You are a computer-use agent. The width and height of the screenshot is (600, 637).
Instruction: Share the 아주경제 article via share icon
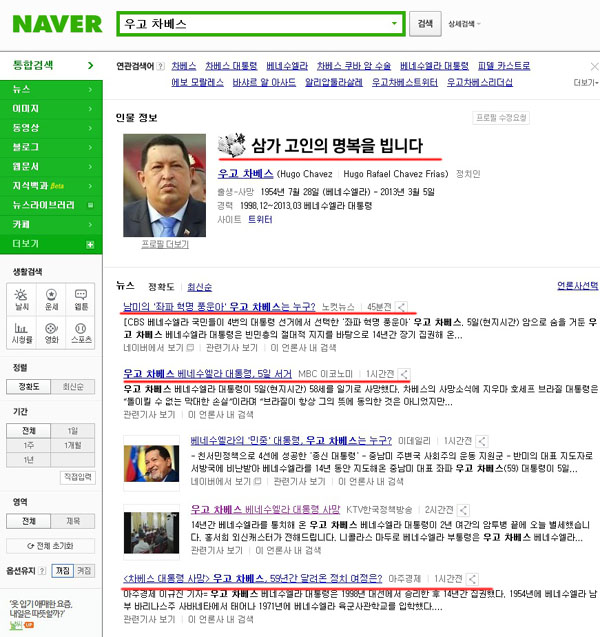(x=472, y=578)
